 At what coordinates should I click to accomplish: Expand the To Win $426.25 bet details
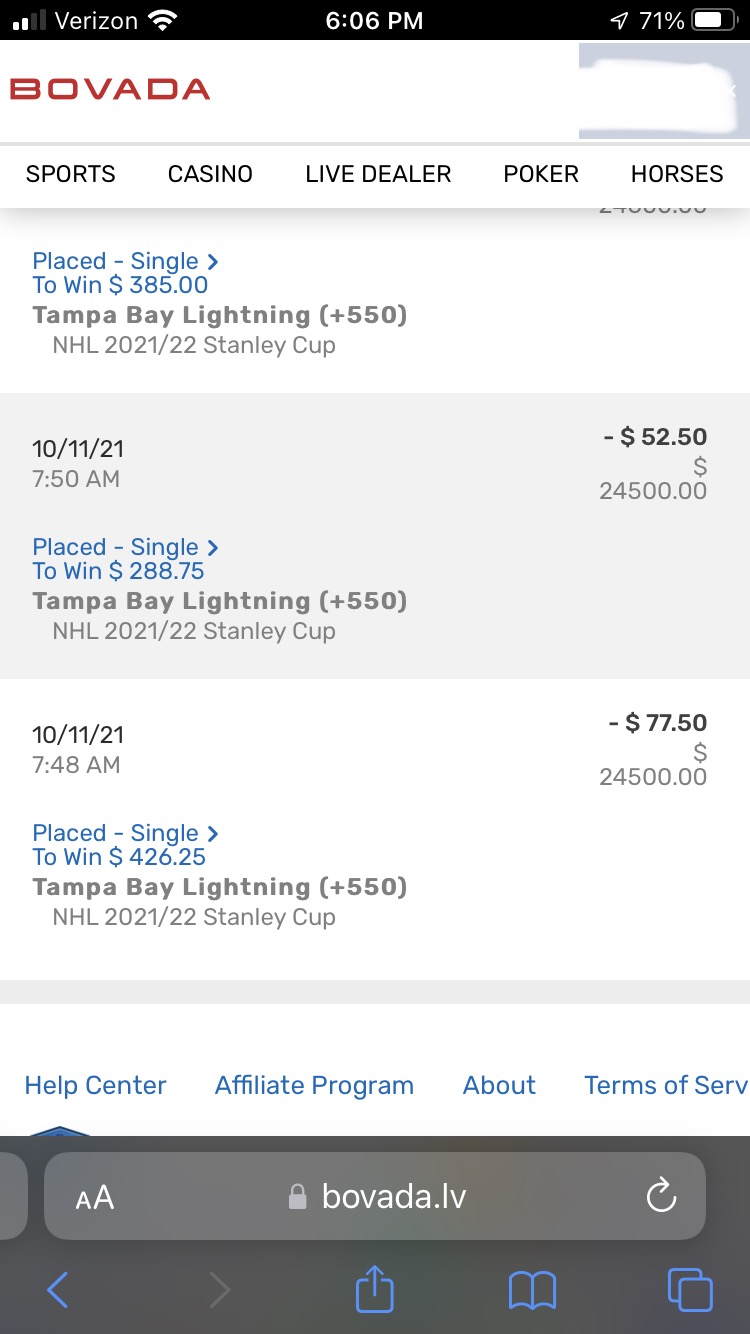[x=125, y=833]
